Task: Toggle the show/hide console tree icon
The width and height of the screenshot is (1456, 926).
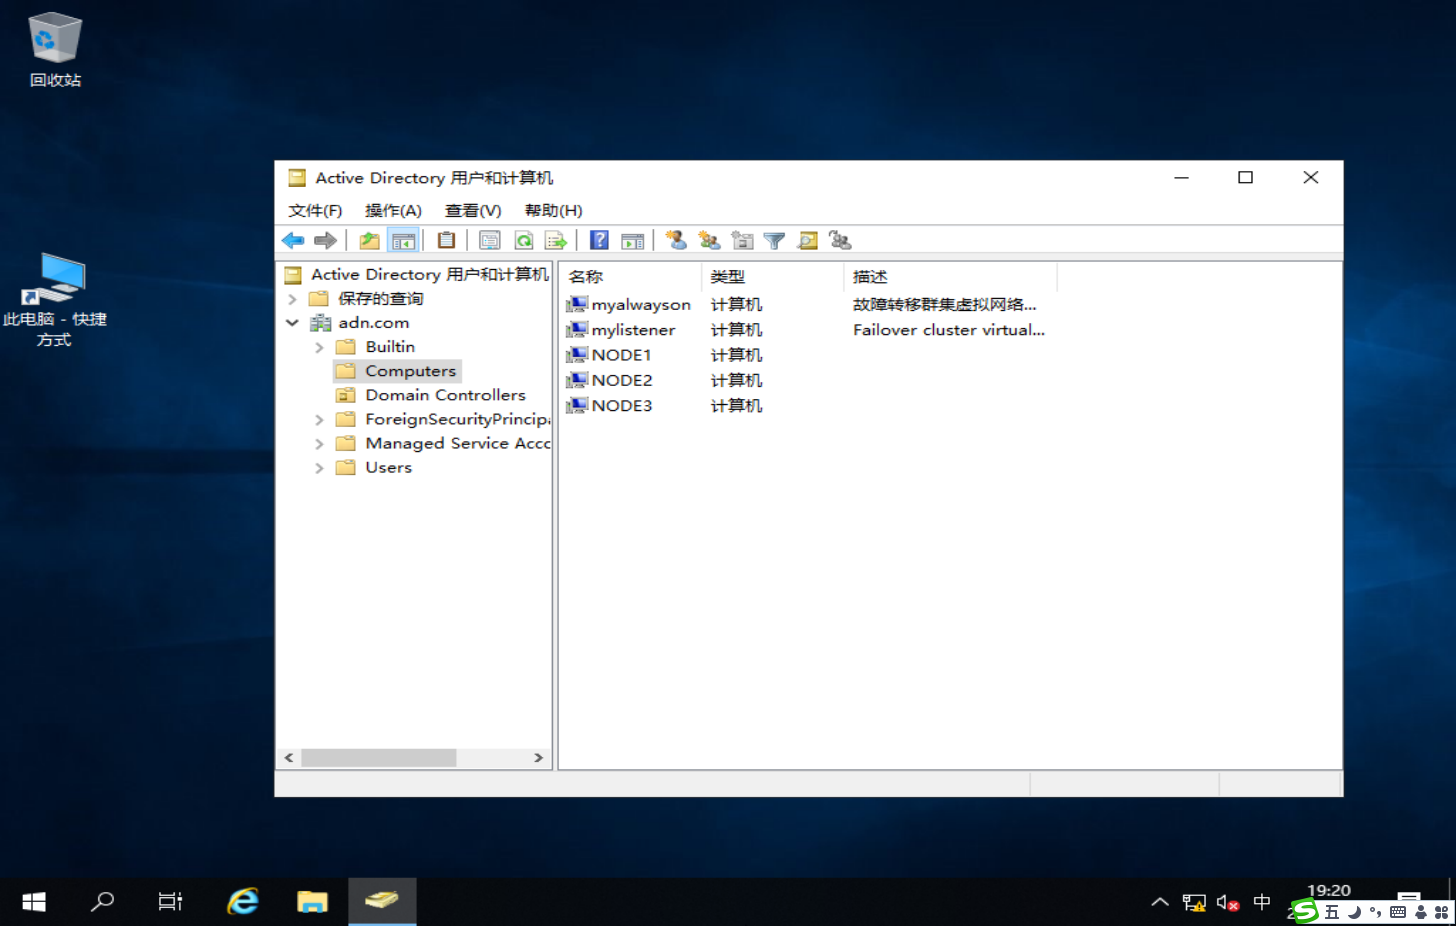Action: coord(403,240)
